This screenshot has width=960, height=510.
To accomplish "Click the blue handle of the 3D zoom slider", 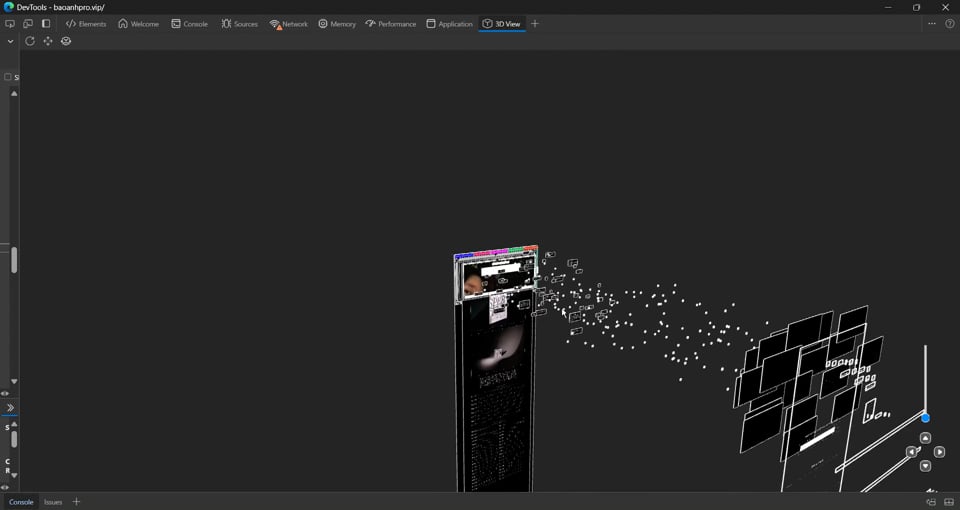I will 926,418.
